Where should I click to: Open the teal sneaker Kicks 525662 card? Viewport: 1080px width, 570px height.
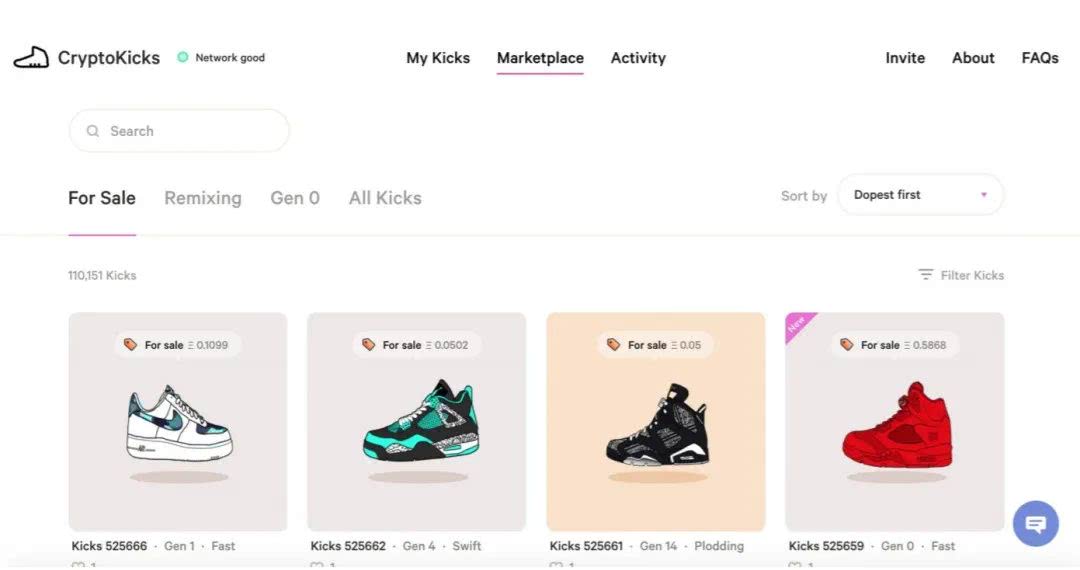click(416, 422)
